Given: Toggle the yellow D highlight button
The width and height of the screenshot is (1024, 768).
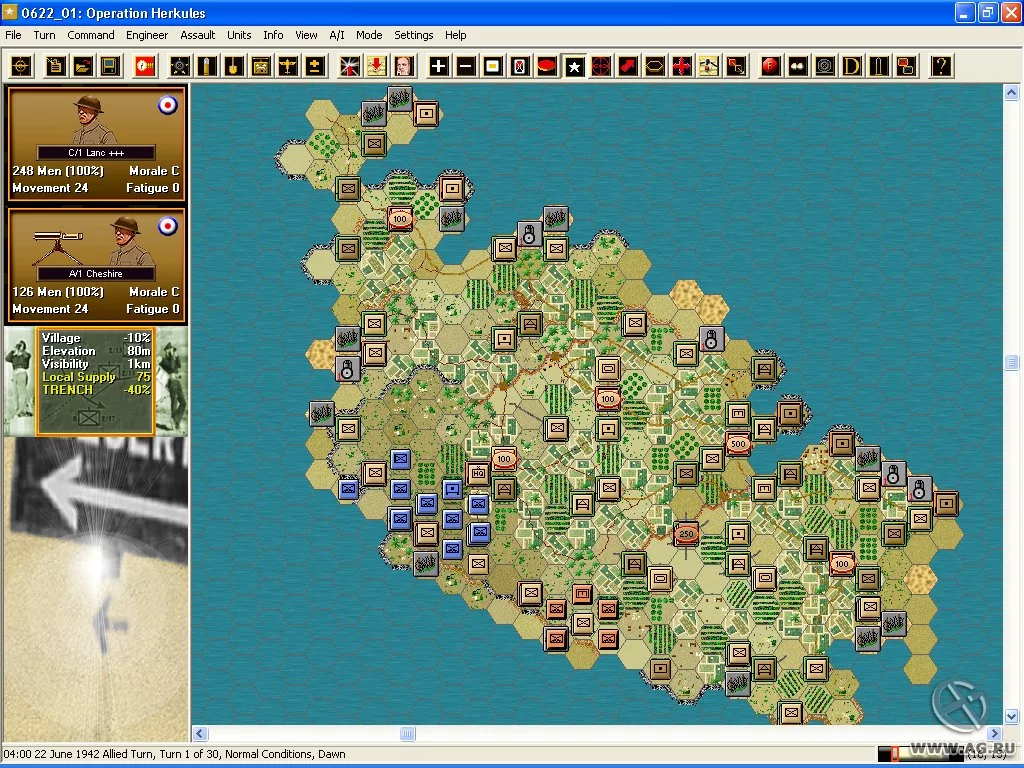Looking at the screenshot, I should click(852, 66).
